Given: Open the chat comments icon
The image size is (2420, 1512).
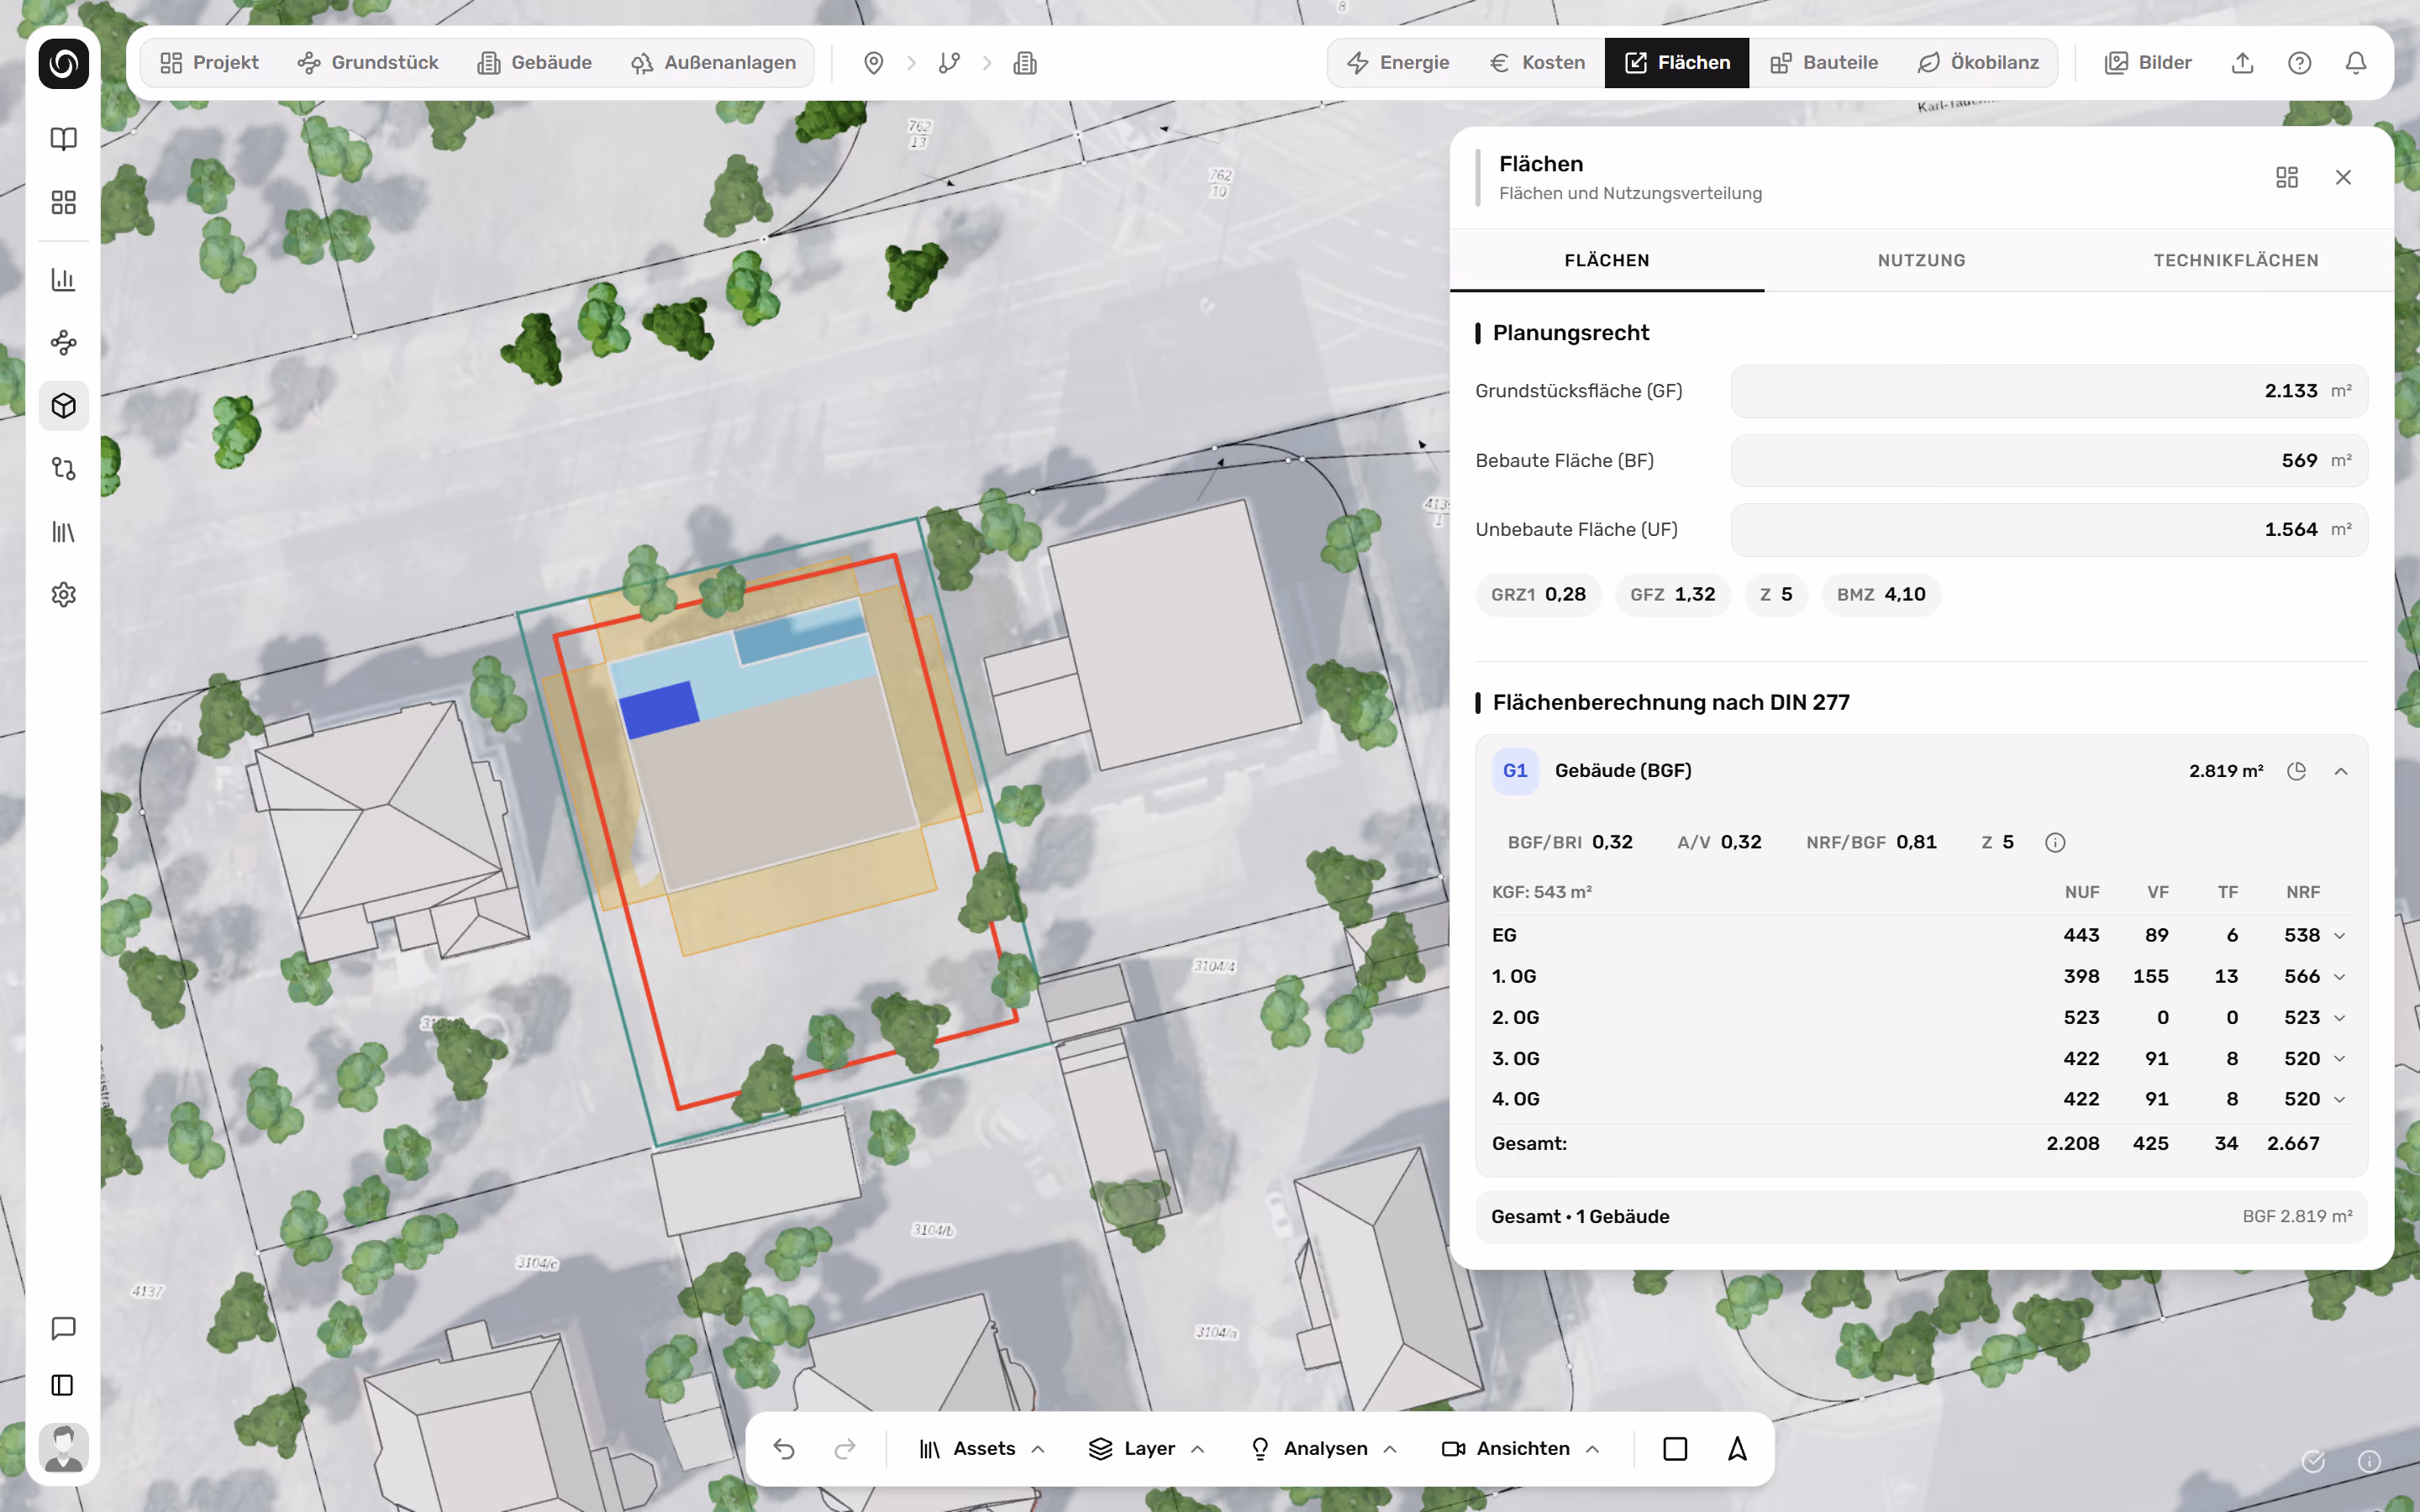Looking at the screenshot, I should (x=63, y=1328).
